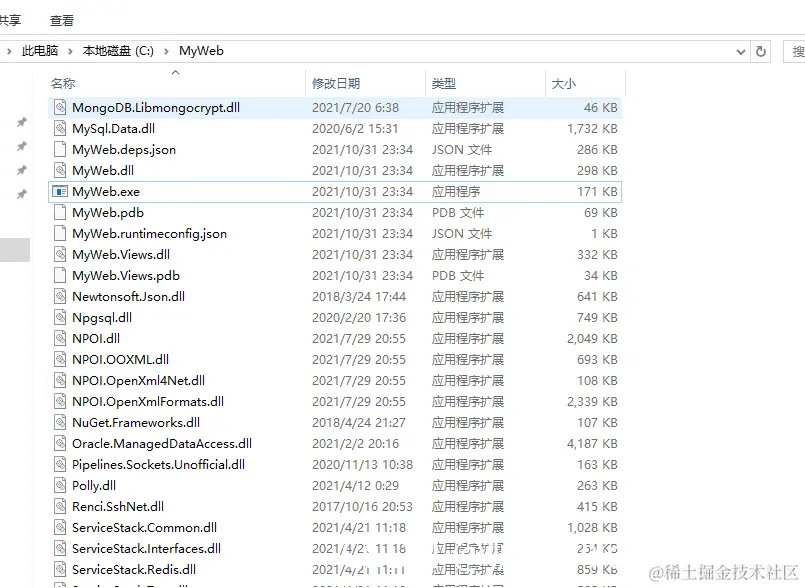Click the Renci.SshNet.dll file icon
This screenshot has height=588, width=805.
pos(60,506)
